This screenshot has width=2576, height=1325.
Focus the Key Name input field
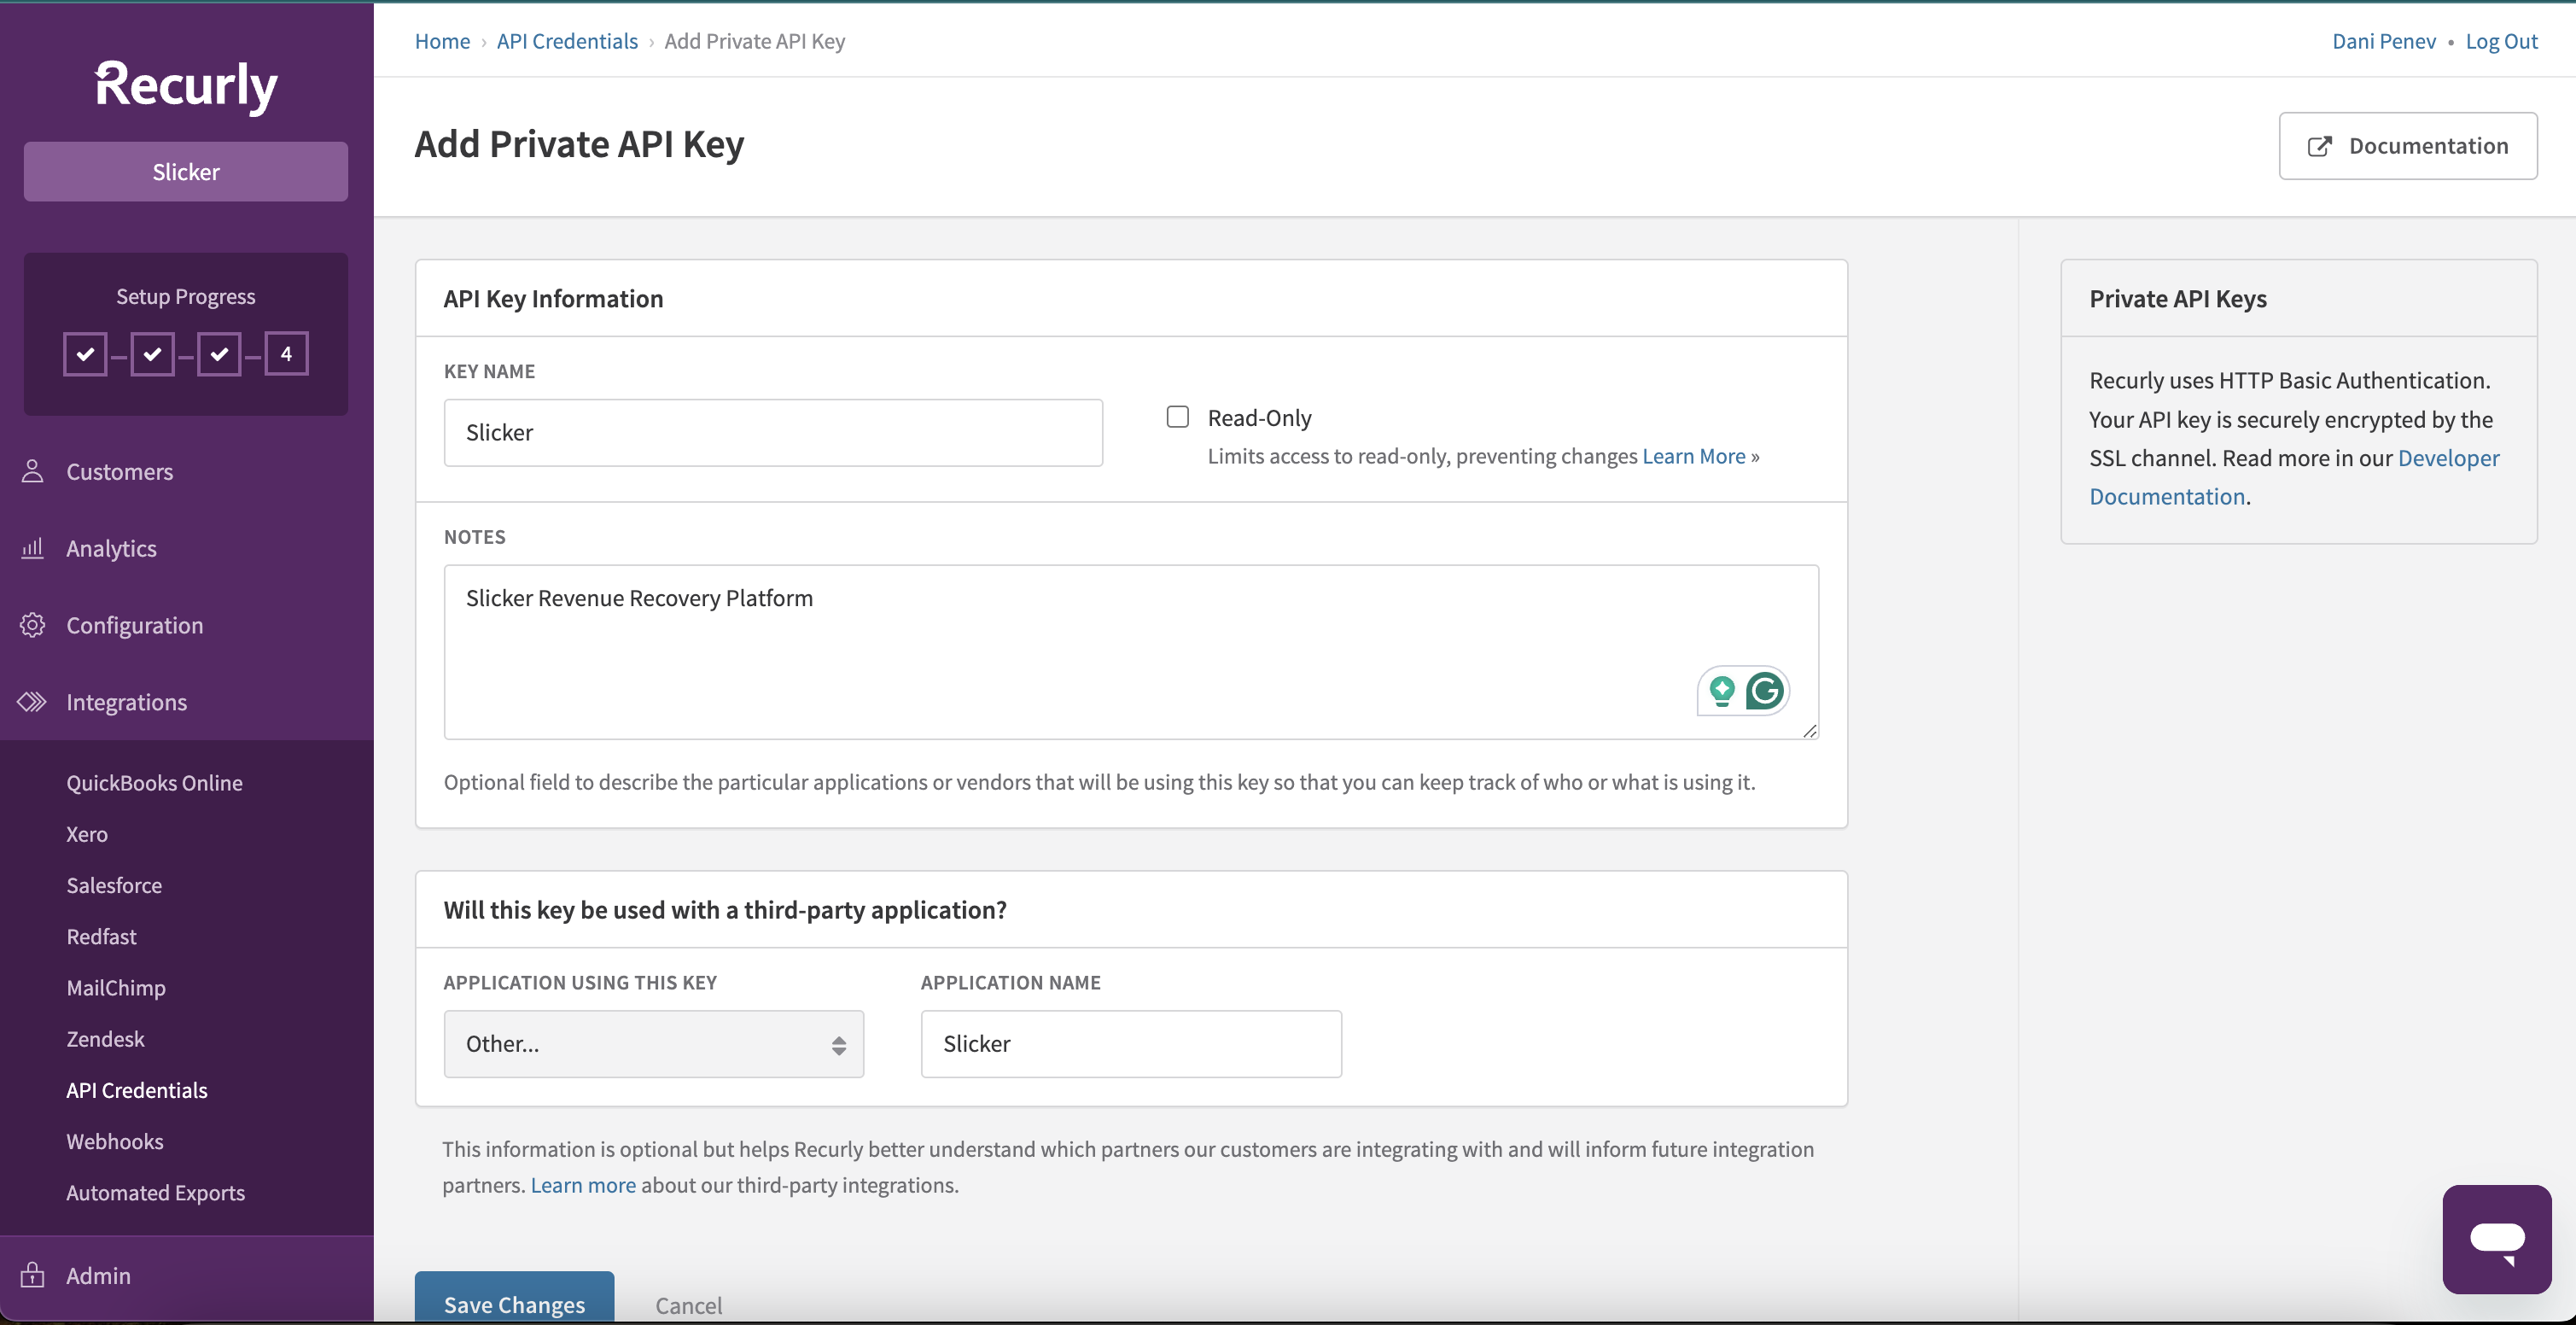point(772,432)
